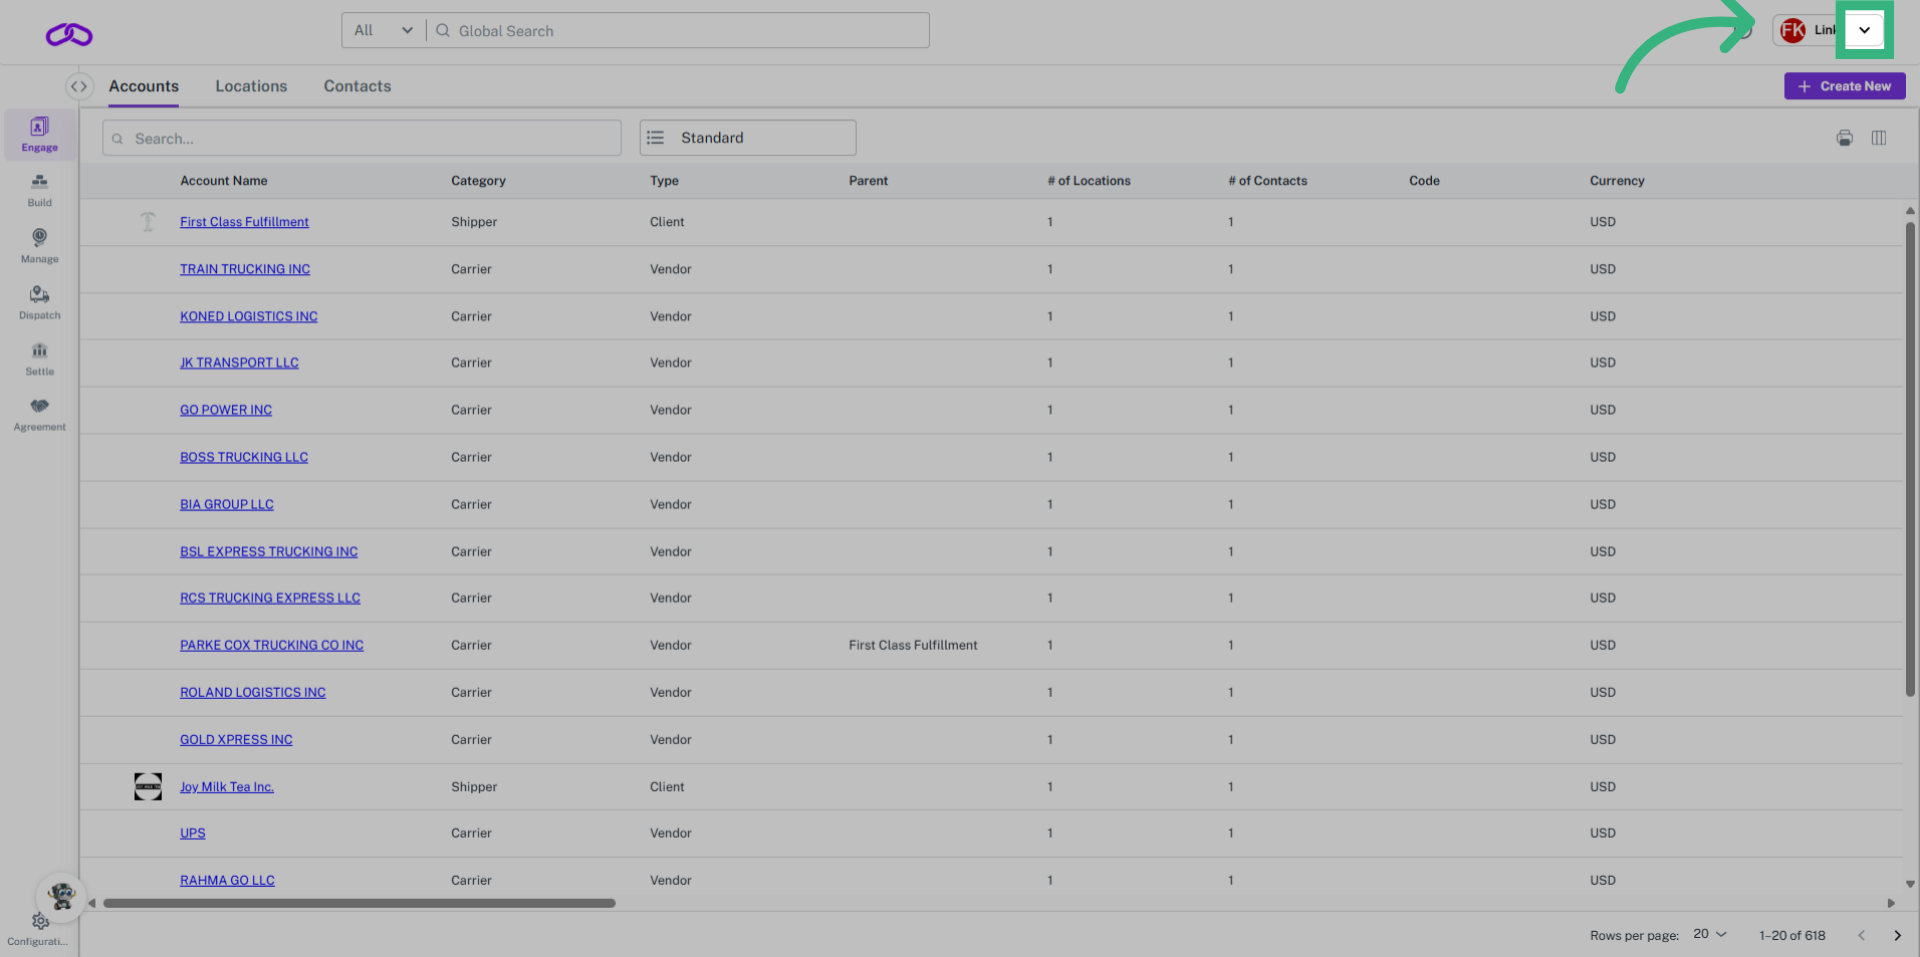This screenshot has width=1920, height=957.
Task: Open the All search scope dropdown
Action: (383, 31)
